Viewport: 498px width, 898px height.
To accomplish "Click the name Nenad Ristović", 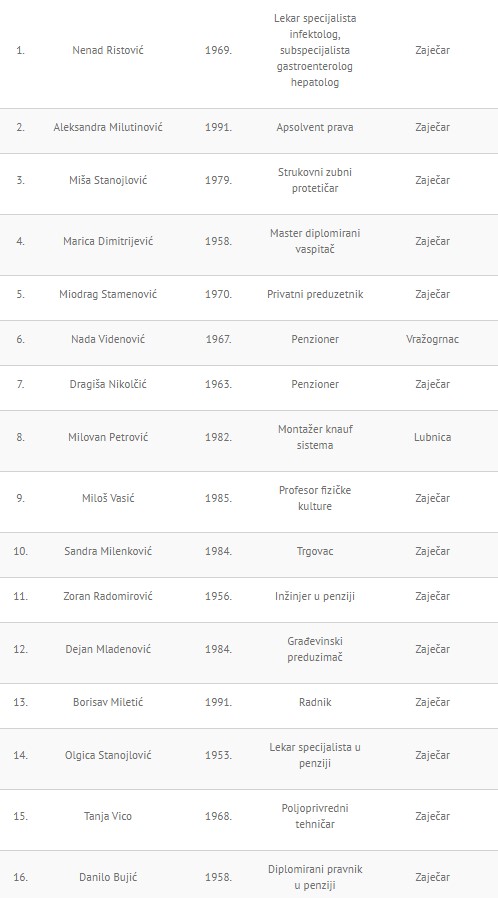I will coord(108,50).
